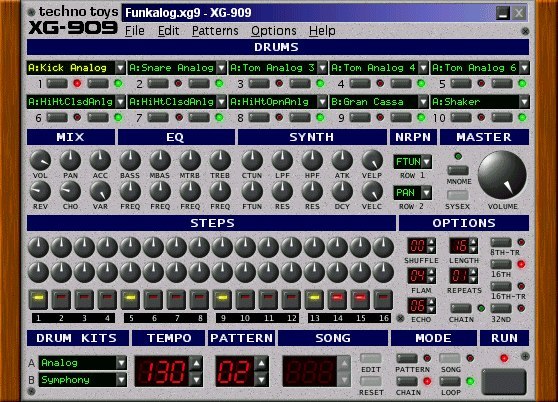This screenshot has width=558, height=402.
Task: Click the tempo display 130
Action: (163, 371)
